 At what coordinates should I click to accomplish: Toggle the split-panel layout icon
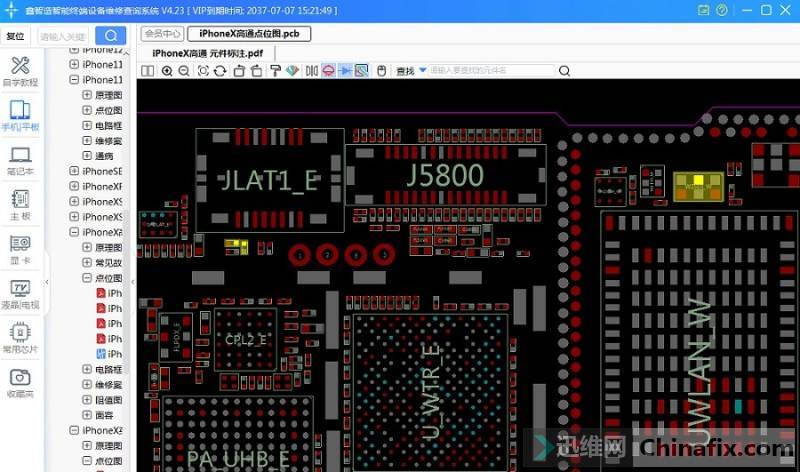tap(148, 71)
